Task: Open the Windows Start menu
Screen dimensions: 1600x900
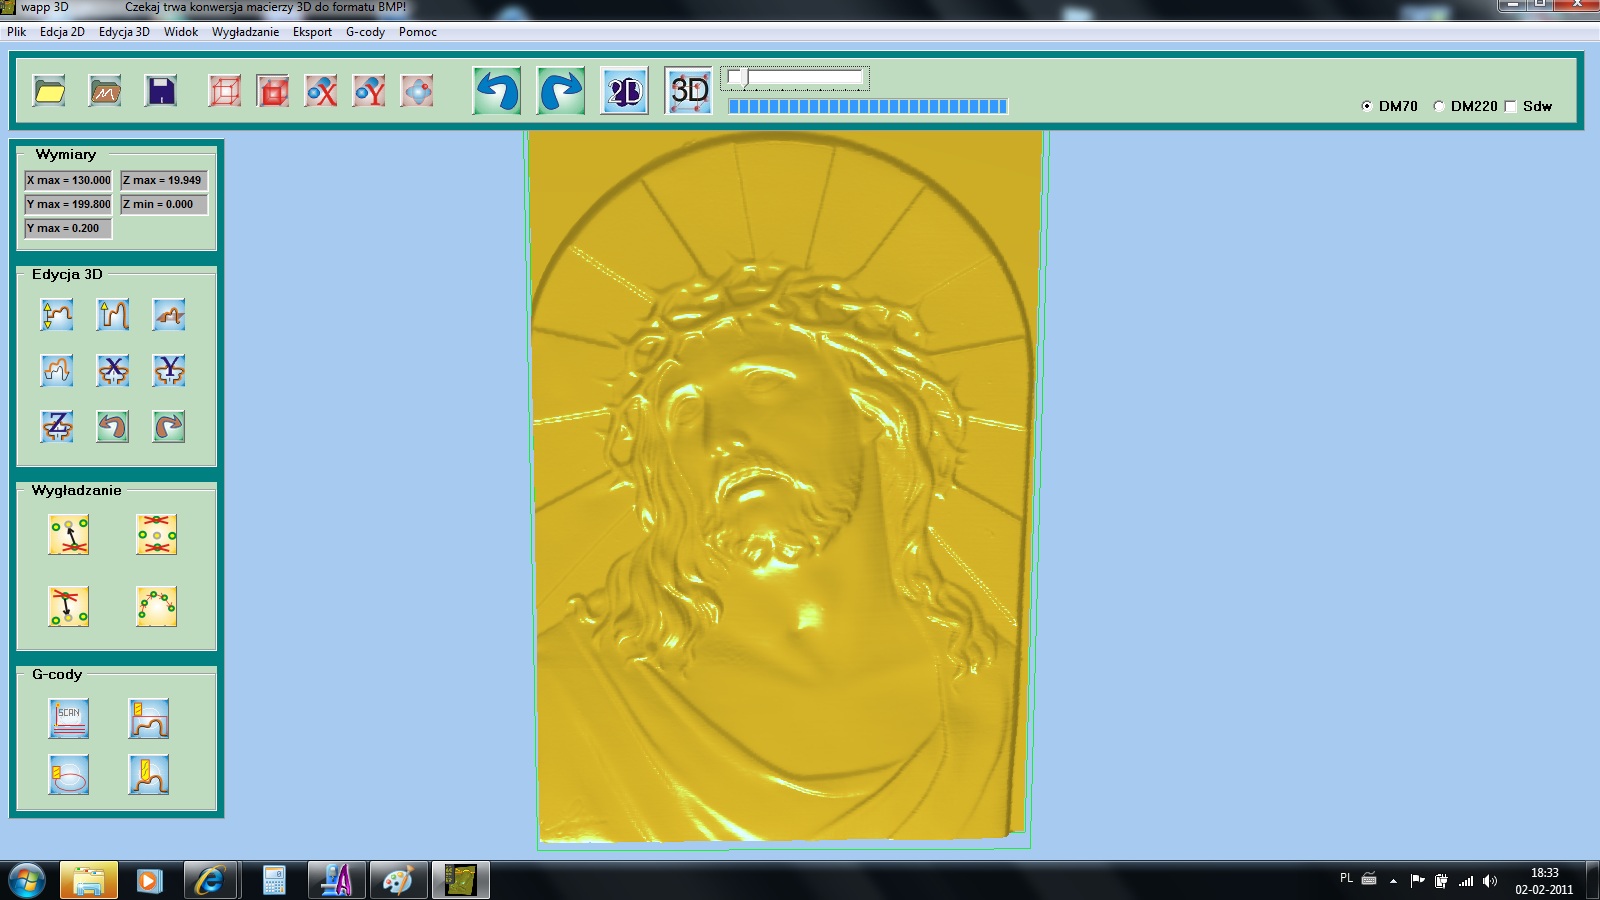Action: 27,881
